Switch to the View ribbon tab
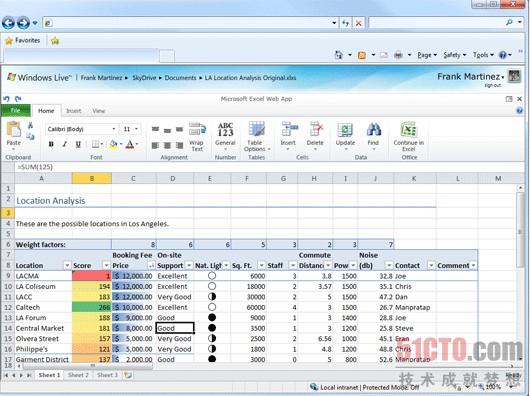Viewport: 530px width, 396px height. coord(99,111)
